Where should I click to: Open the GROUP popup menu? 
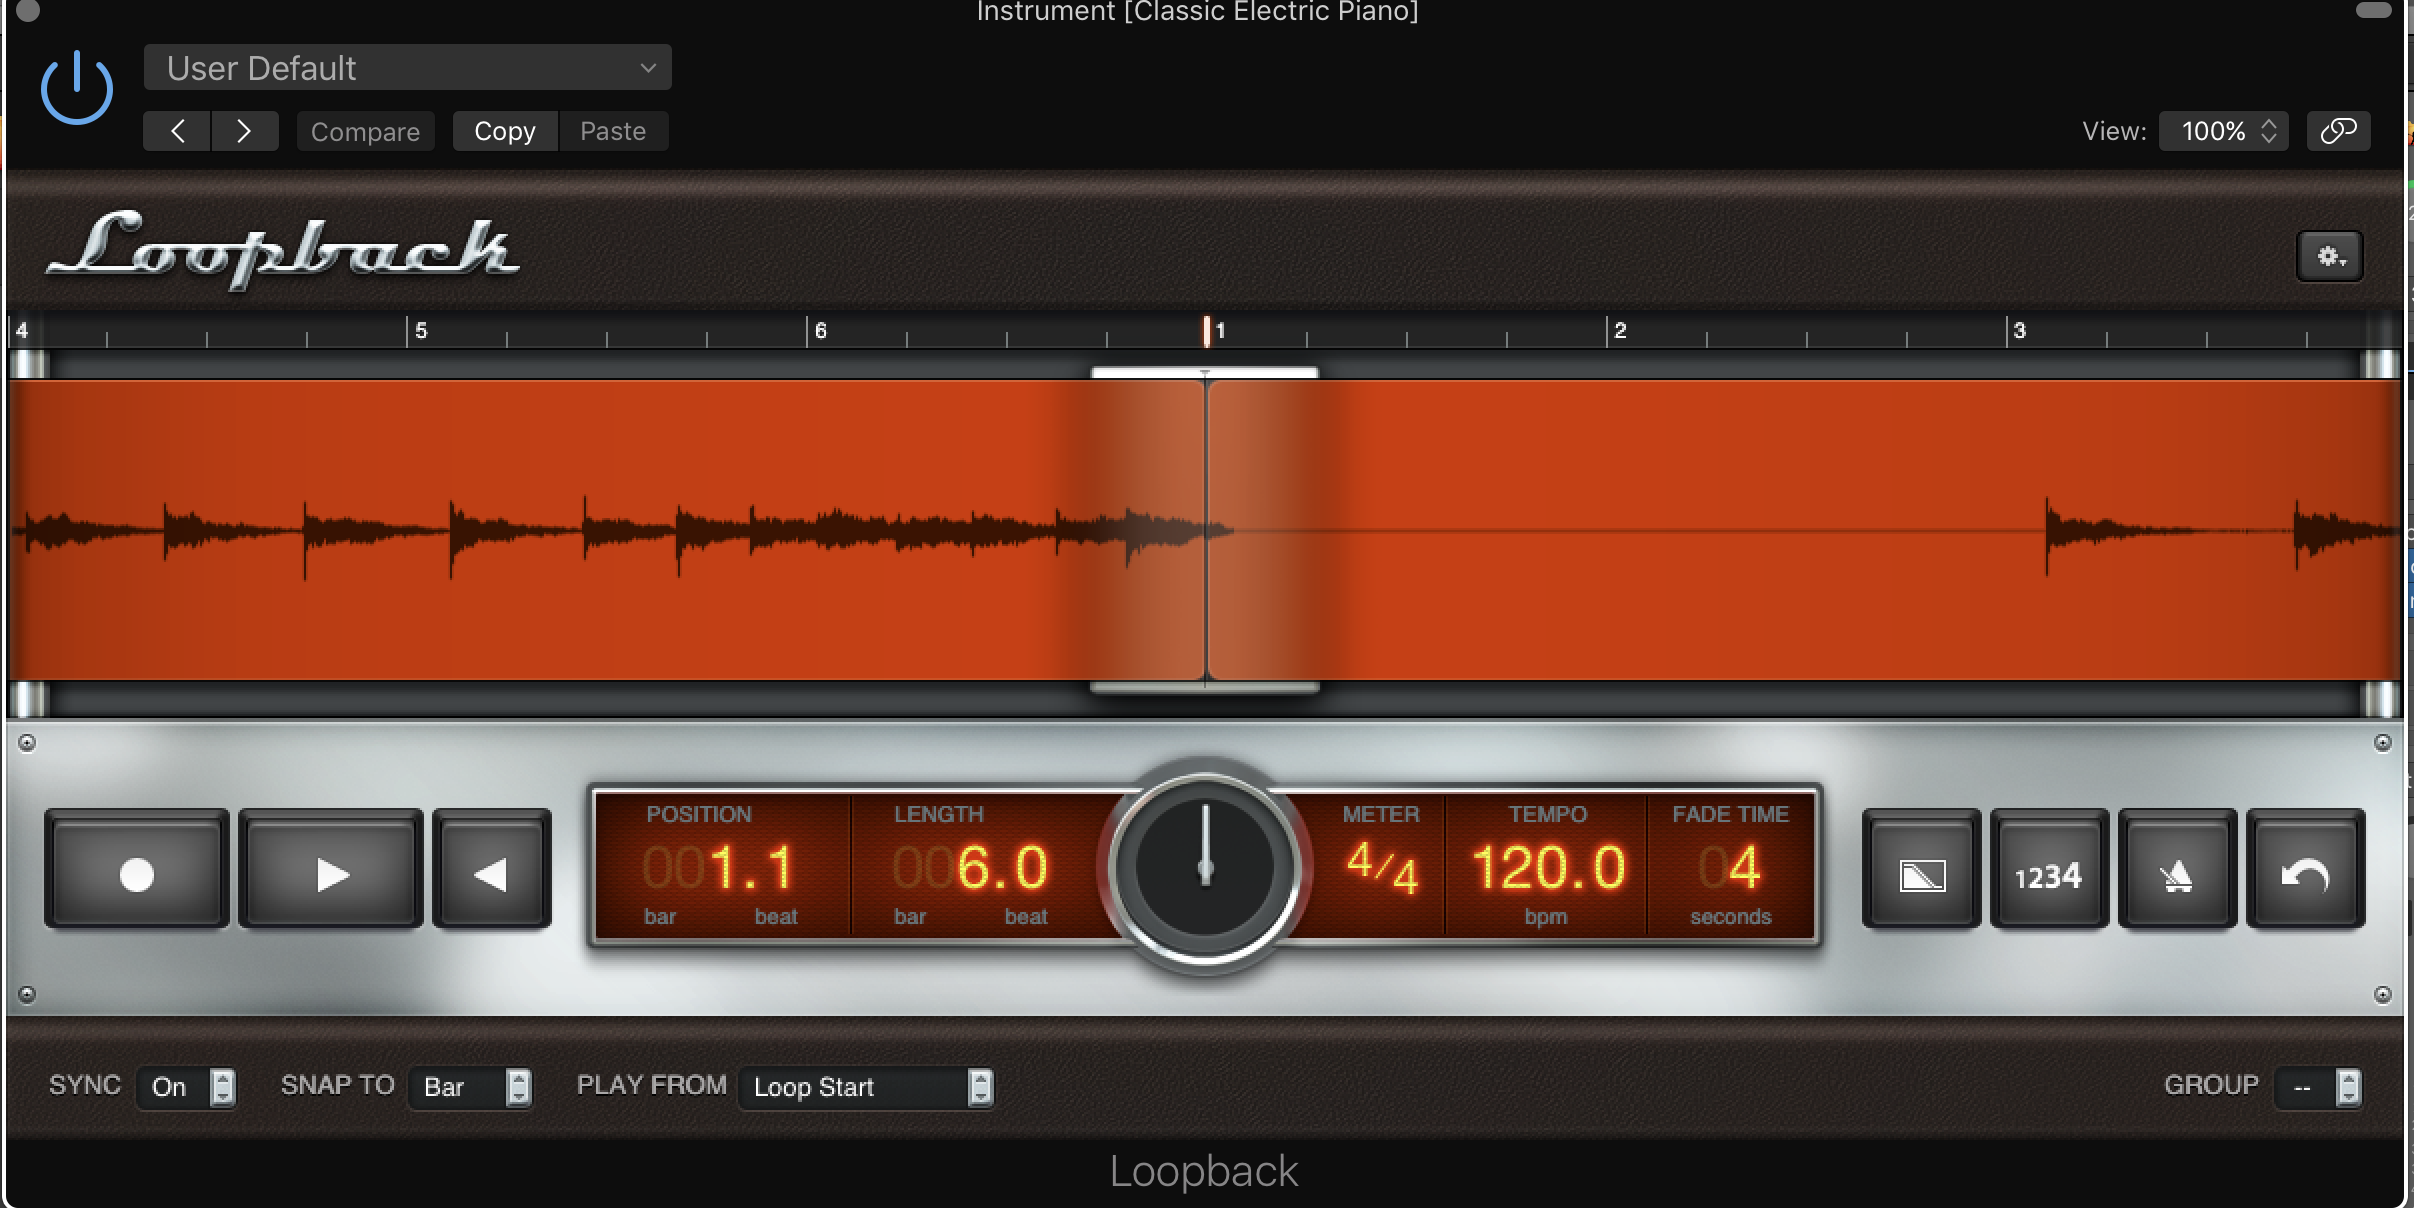pyautogui.click(x=2318, y=1087)
